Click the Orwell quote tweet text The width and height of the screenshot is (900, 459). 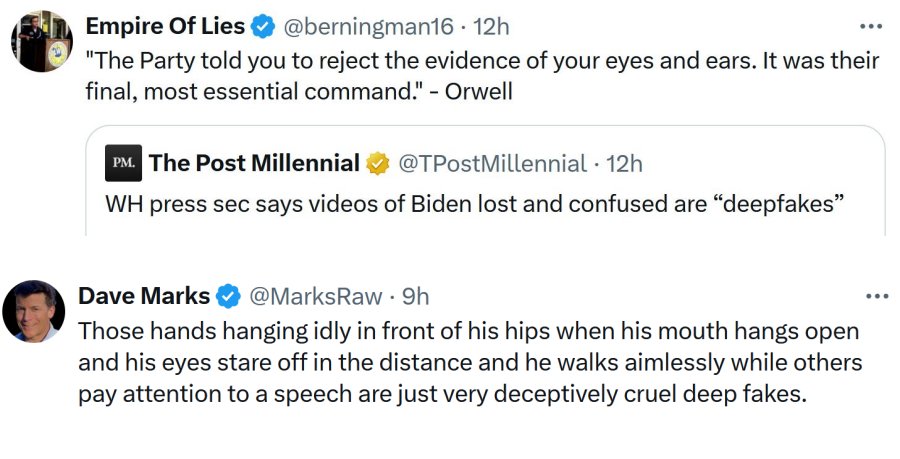[x=480, y=73]
